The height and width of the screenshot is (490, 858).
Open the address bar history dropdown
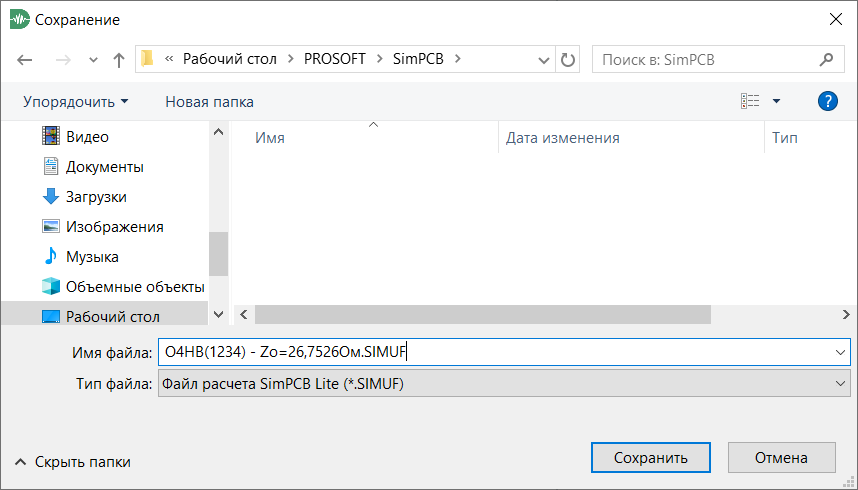(543, 60)
